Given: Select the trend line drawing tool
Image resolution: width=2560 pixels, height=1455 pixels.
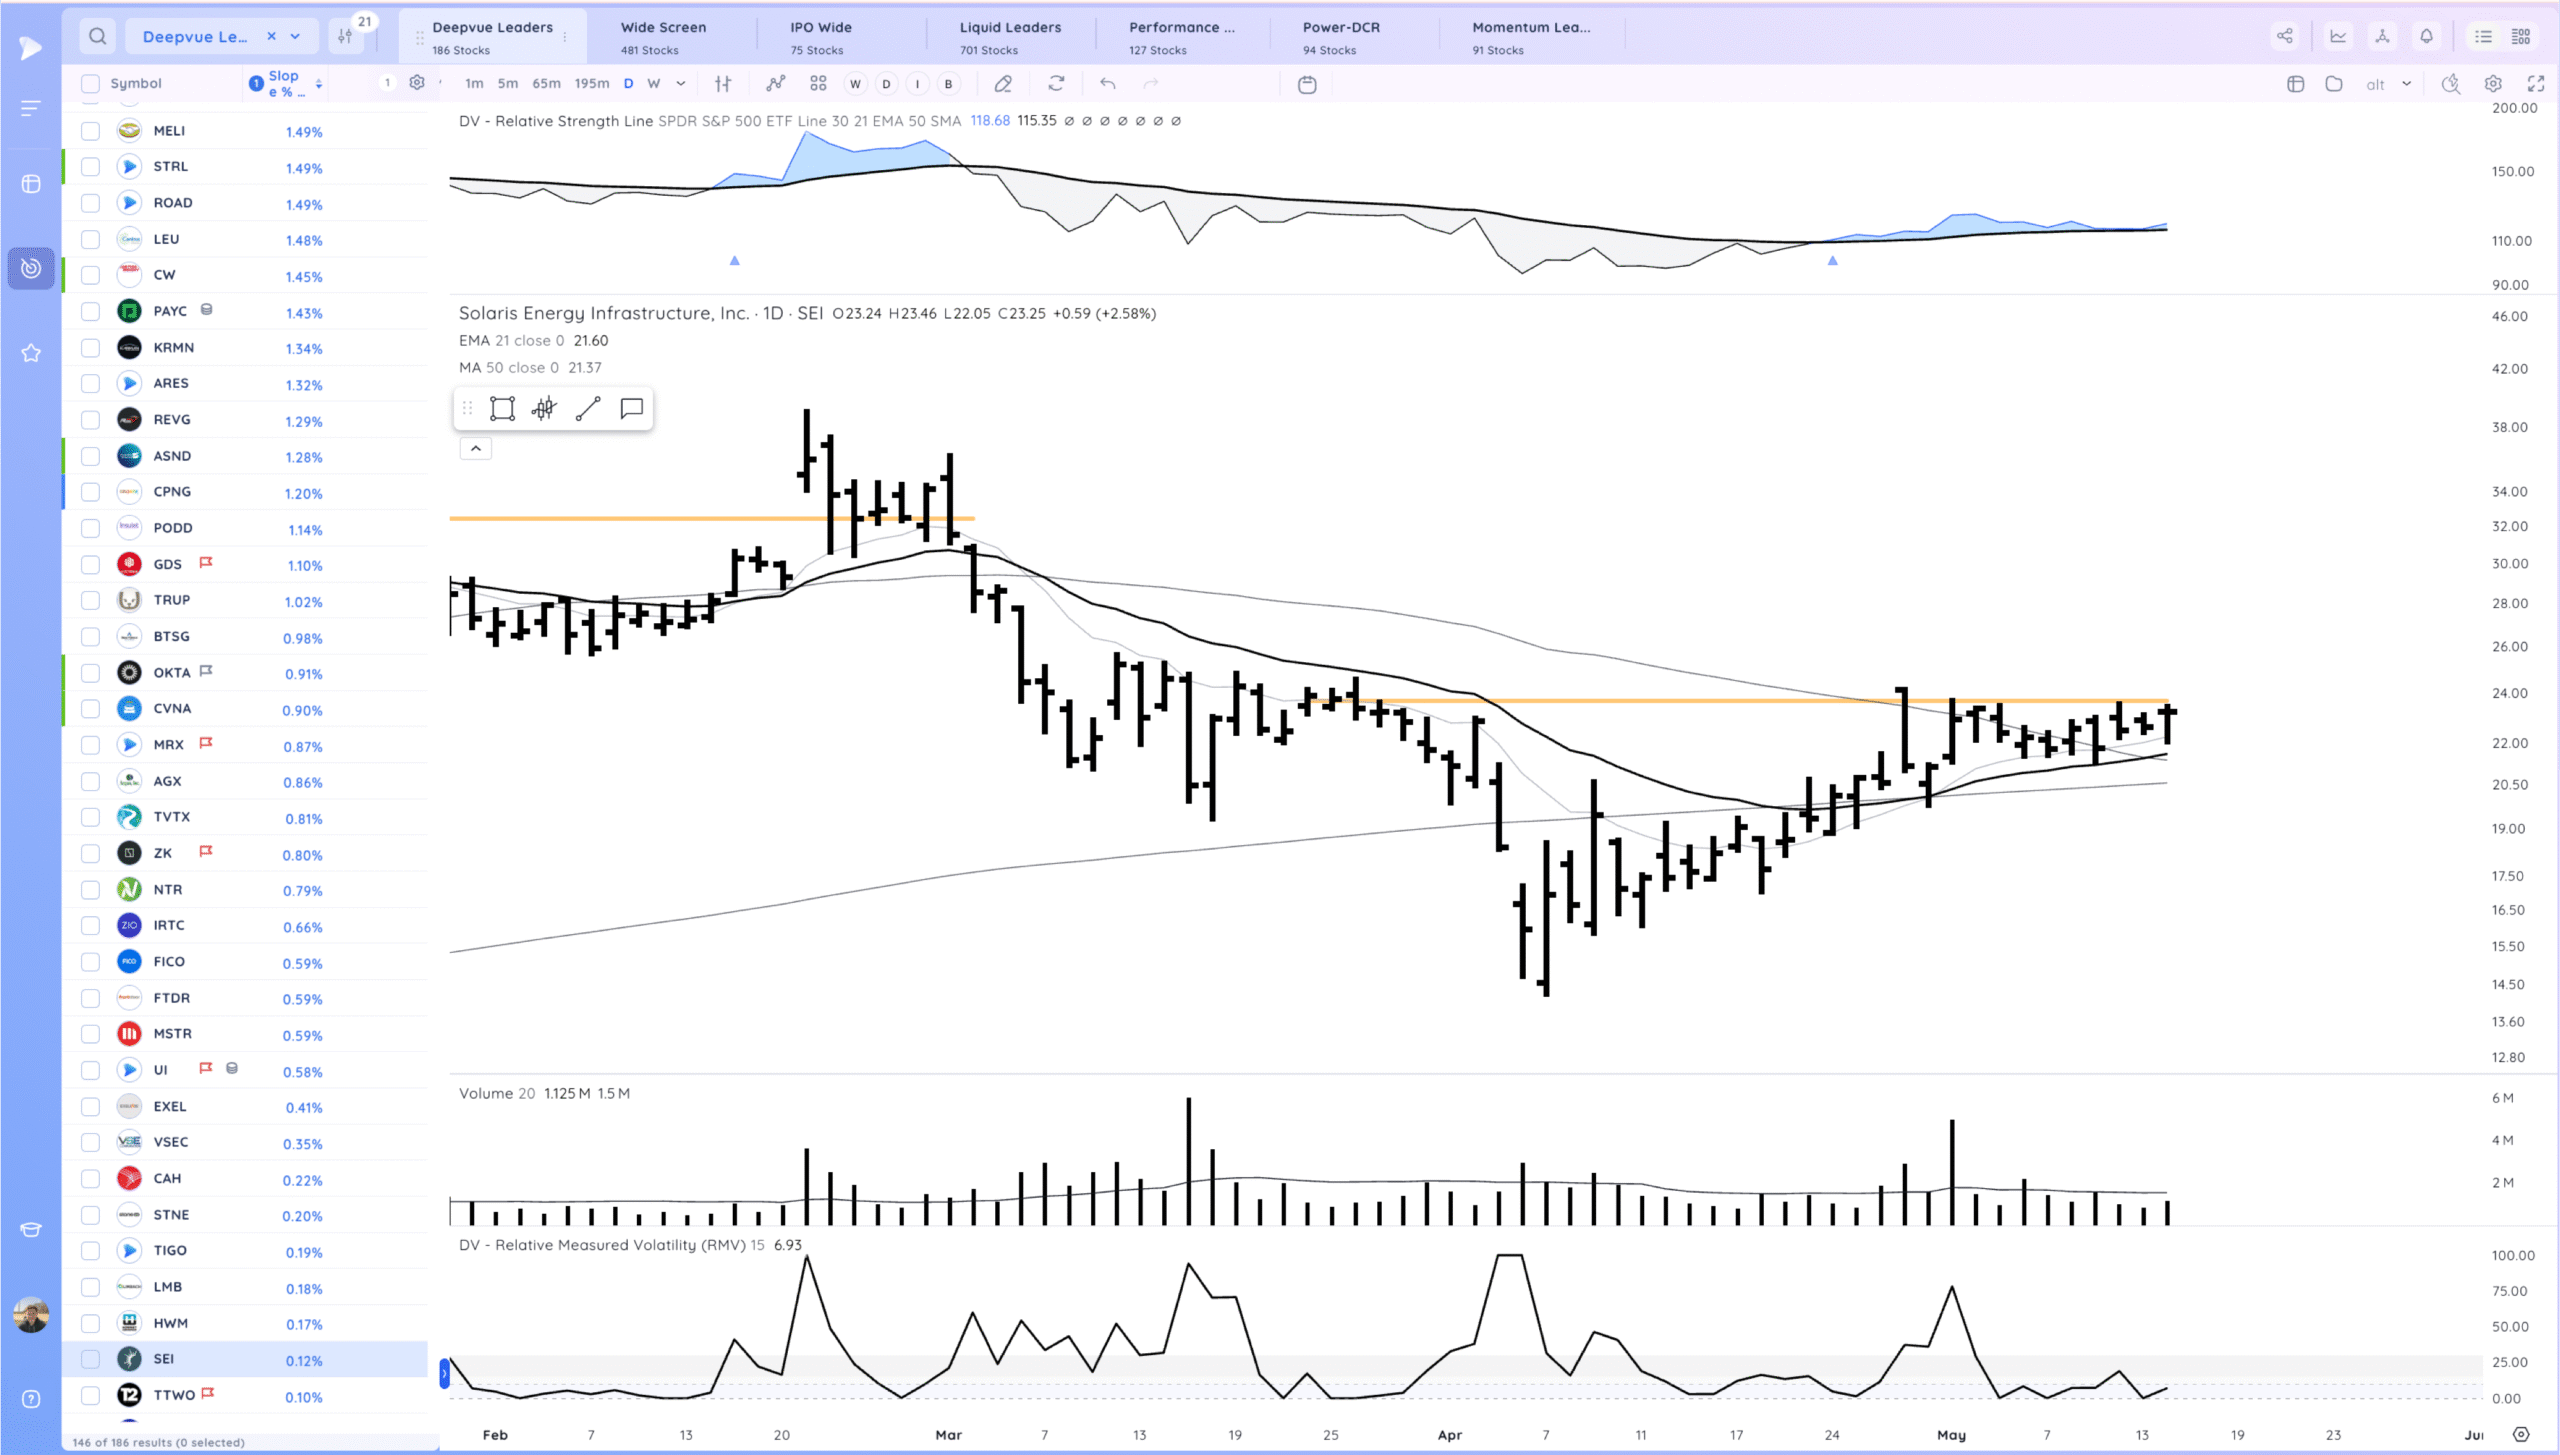Looking at the screenshot, I should pyautogui.click(x=588, y=408).
